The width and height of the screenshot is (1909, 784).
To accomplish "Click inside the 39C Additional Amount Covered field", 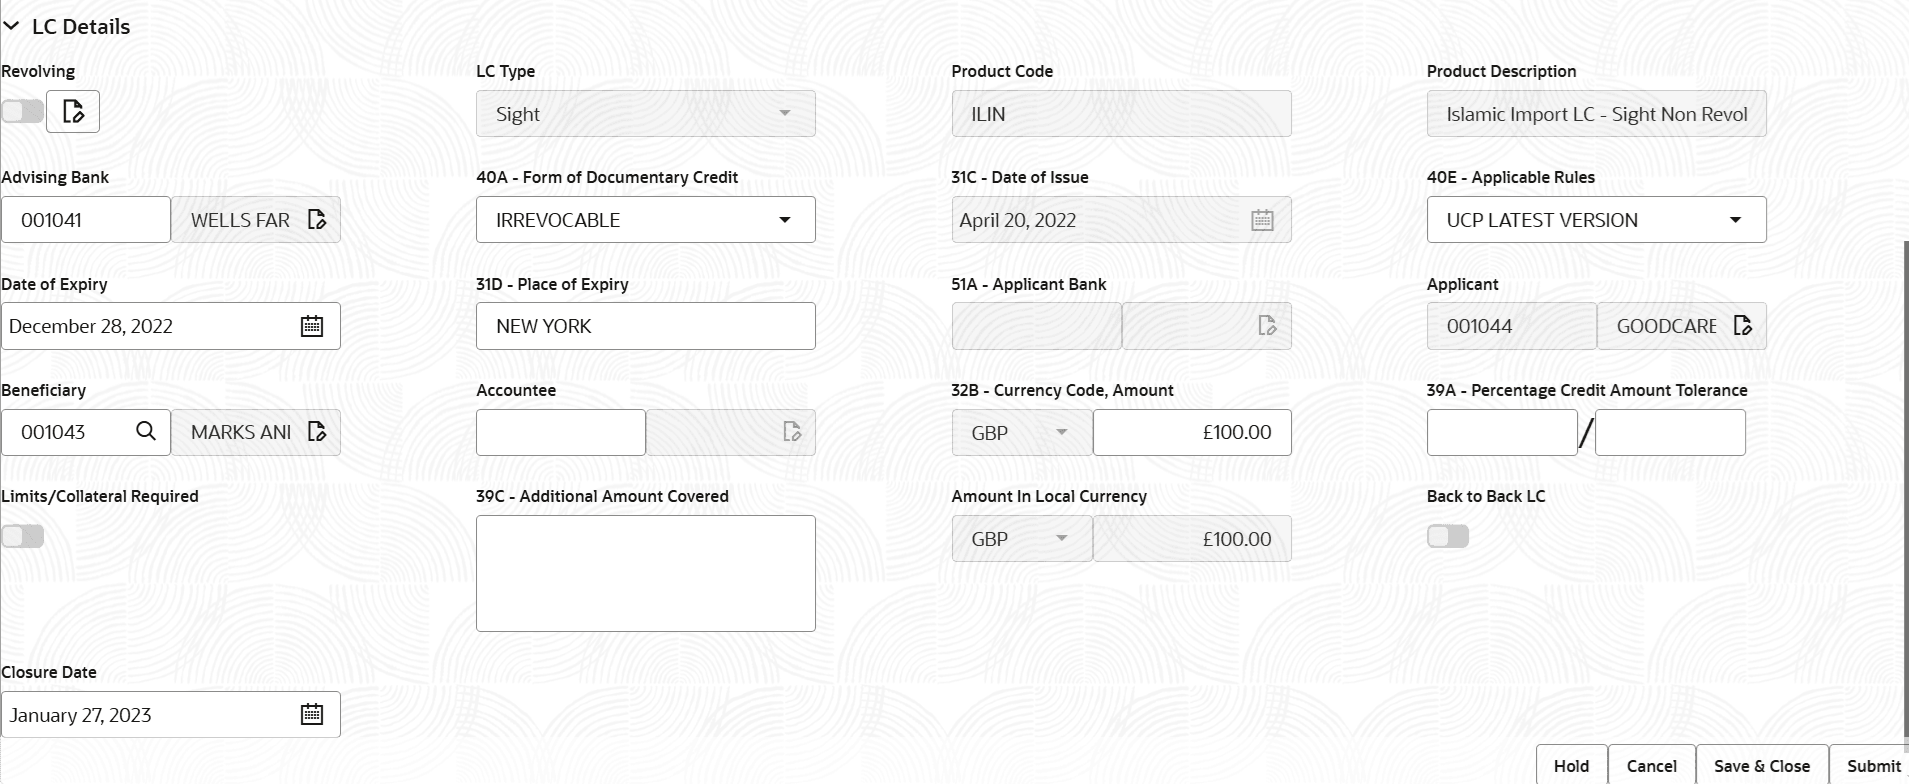I will tap(645, 573).
